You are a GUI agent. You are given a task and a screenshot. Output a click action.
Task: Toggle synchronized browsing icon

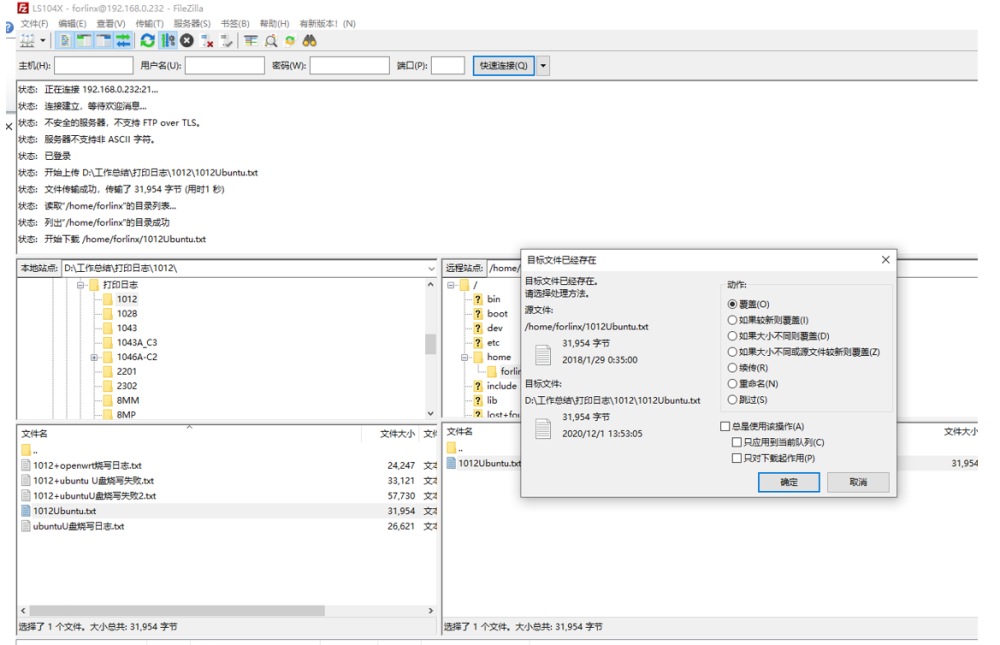290,41
